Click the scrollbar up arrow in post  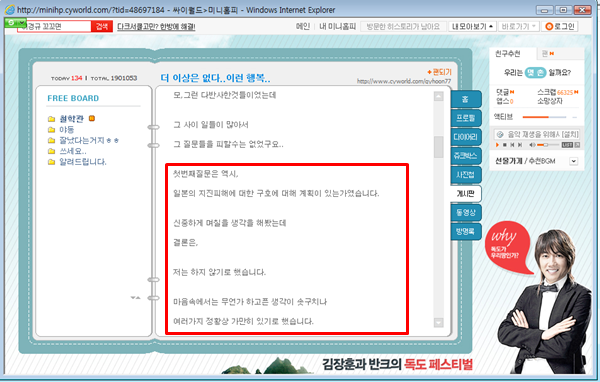coord(439,96)
